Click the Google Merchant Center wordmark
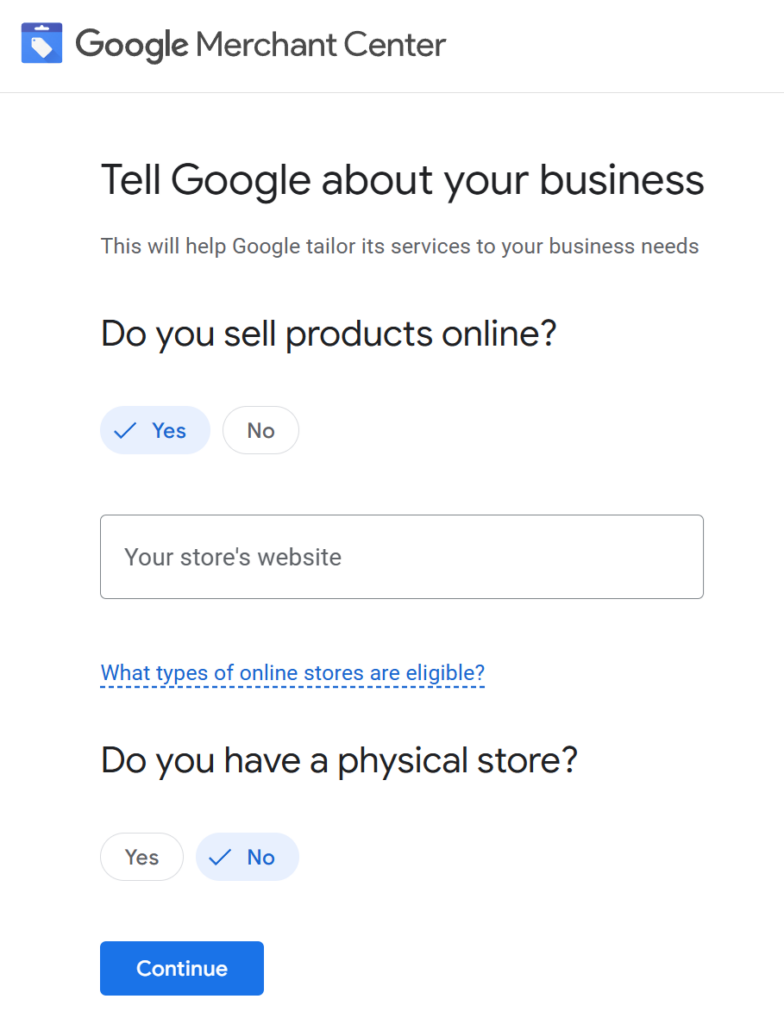The width and height of the screenshot is (784, 1024). click(260, 44)
